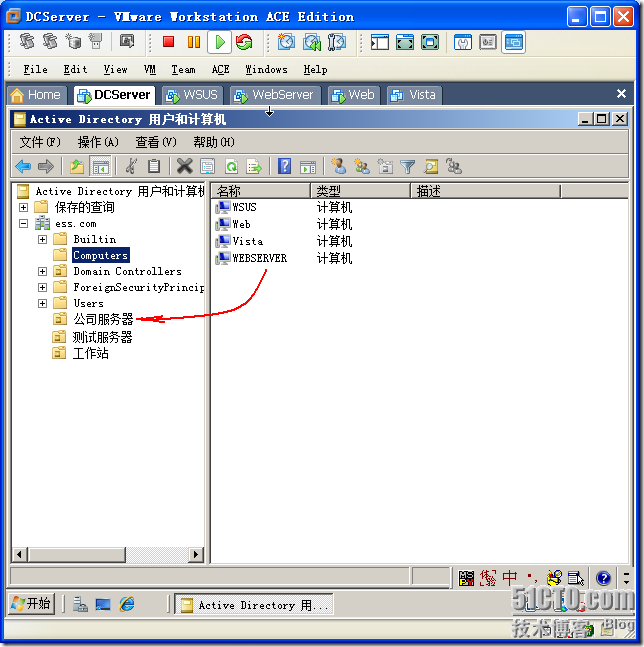Screen dimensions: 644x647
Task: Open the 操作(A) menu
Action: pos(98,142)
